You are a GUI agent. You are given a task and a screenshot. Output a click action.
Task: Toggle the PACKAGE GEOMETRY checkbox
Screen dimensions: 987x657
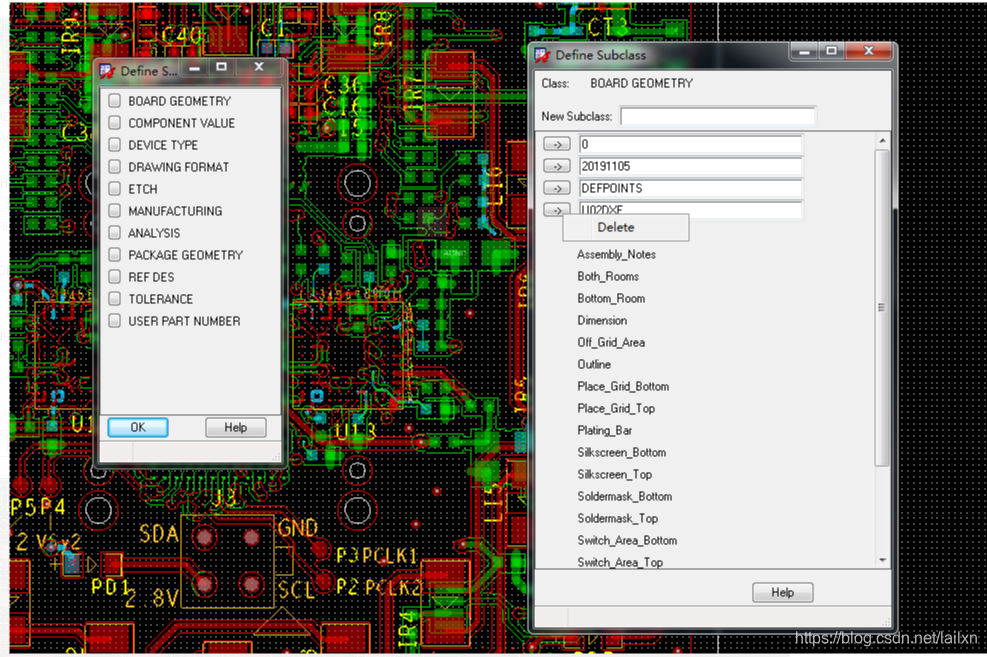(115, 255)
